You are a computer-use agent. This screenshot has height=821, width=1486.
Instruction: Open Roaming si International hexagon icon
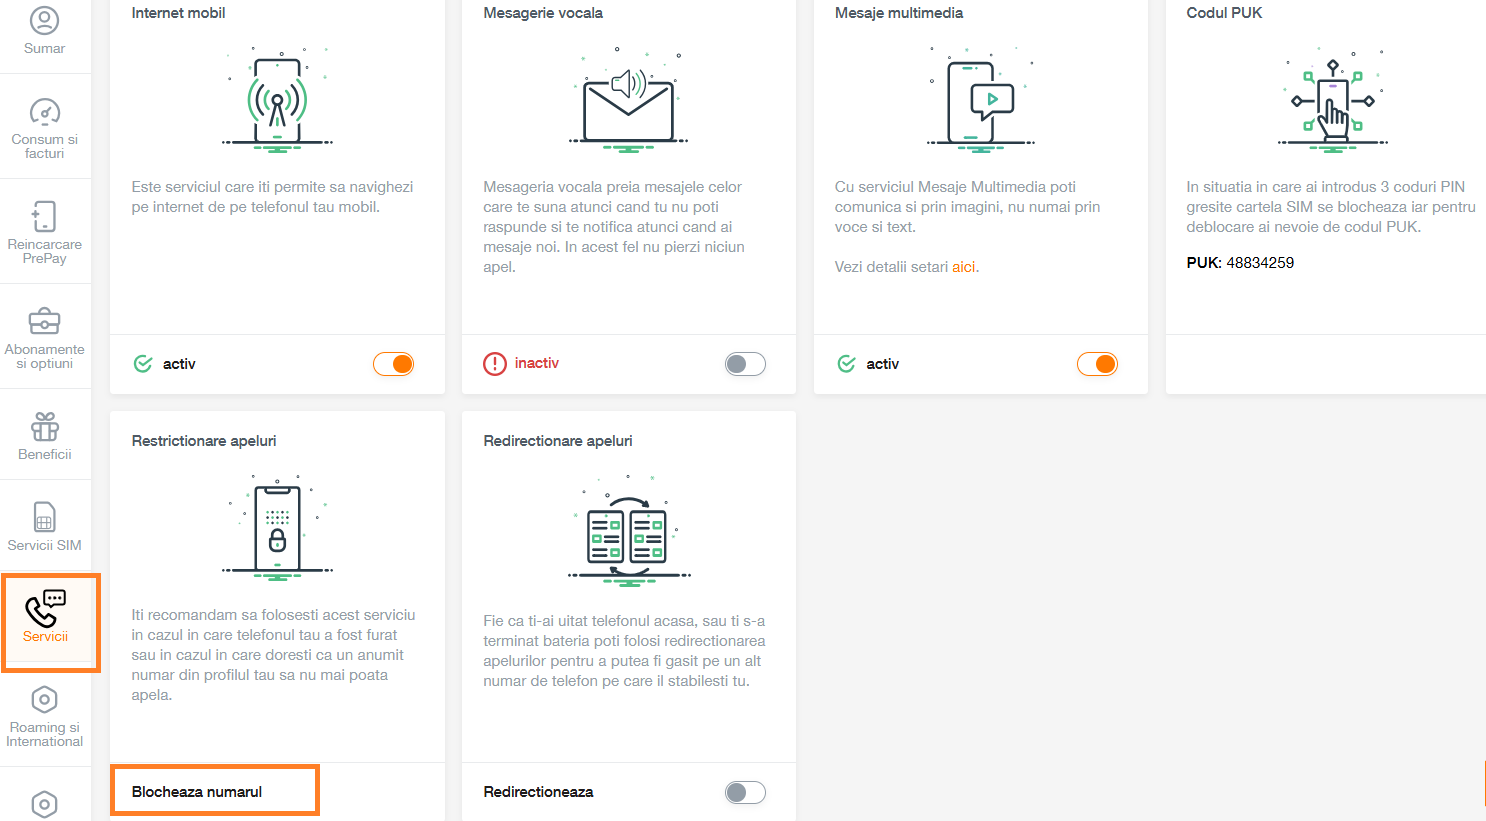coord(44,699)
